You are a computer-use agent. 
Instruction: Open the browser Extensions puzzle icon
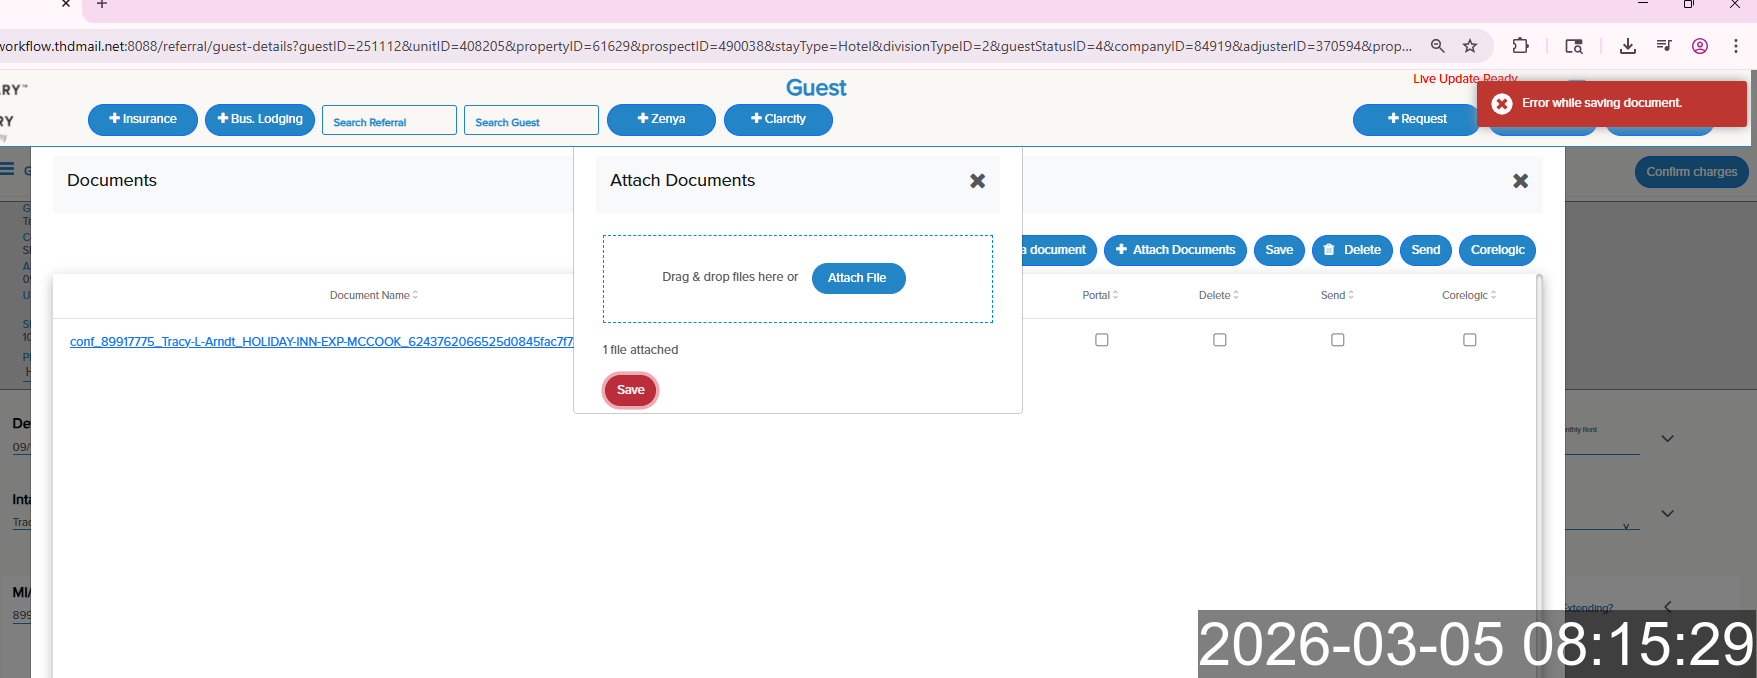point(1520,46)
